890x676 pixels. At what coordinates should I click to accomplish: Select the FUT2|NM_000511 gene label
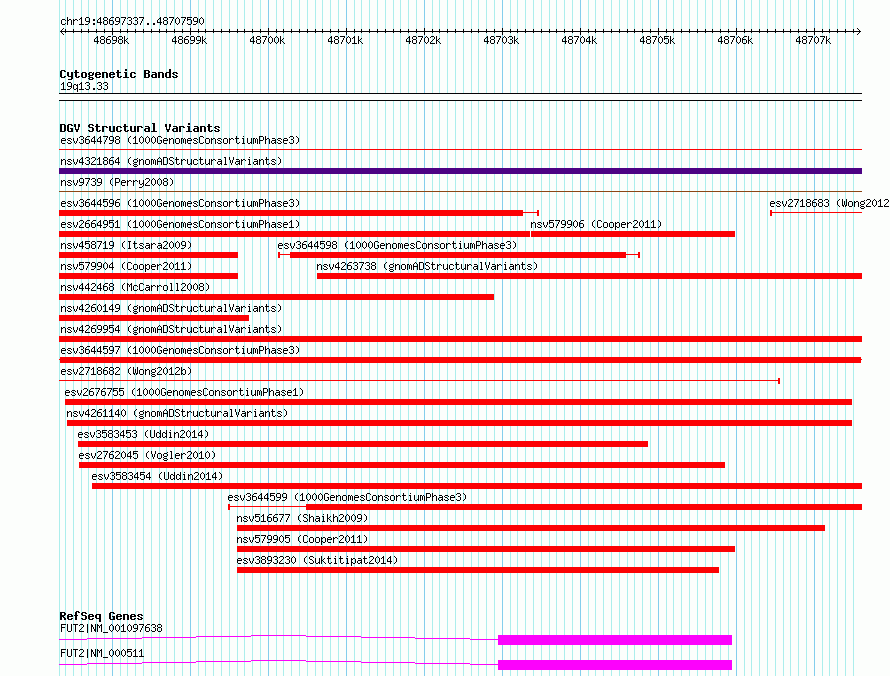point(102,653)
